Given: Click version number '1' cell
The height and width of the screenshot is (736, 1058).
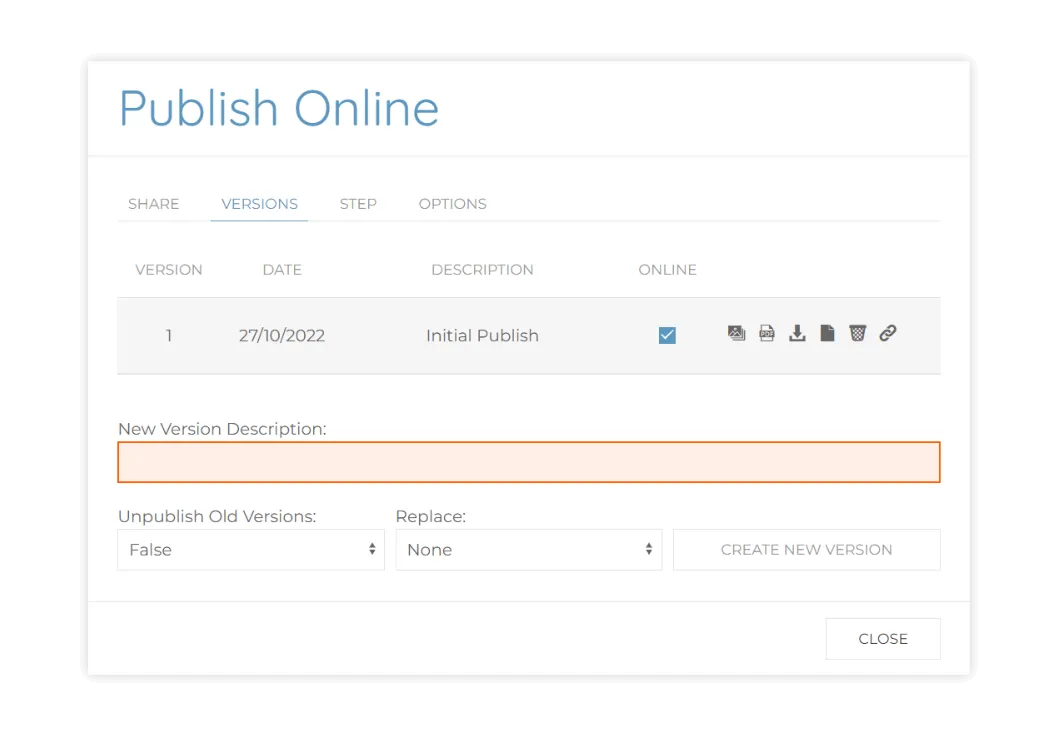Looking at the screenshot, I should coord(169,335).
